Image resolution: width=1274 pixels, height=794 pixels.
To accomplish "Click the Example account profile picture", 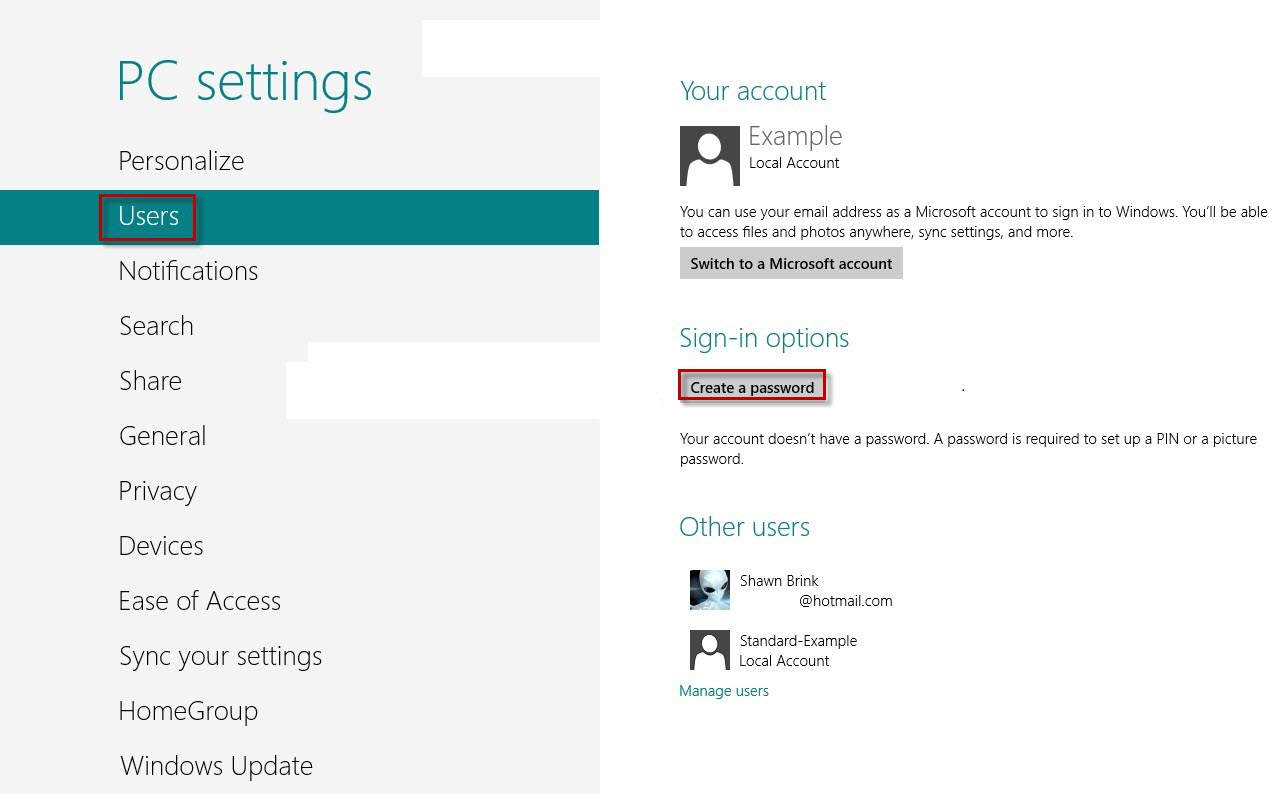I will tap(709, 156).
